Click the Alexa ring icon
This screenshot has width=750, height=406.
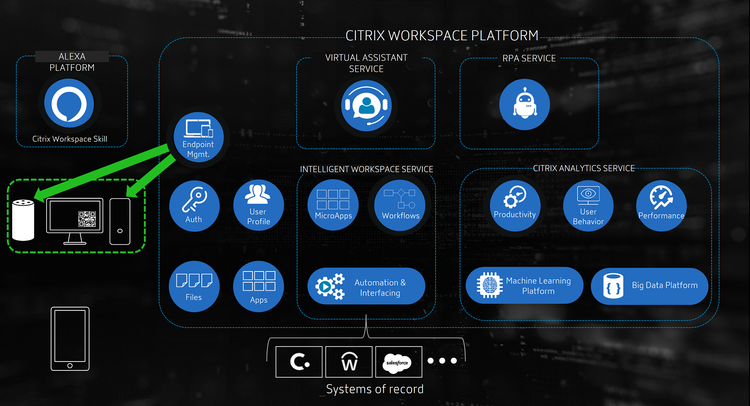(69, 103)
